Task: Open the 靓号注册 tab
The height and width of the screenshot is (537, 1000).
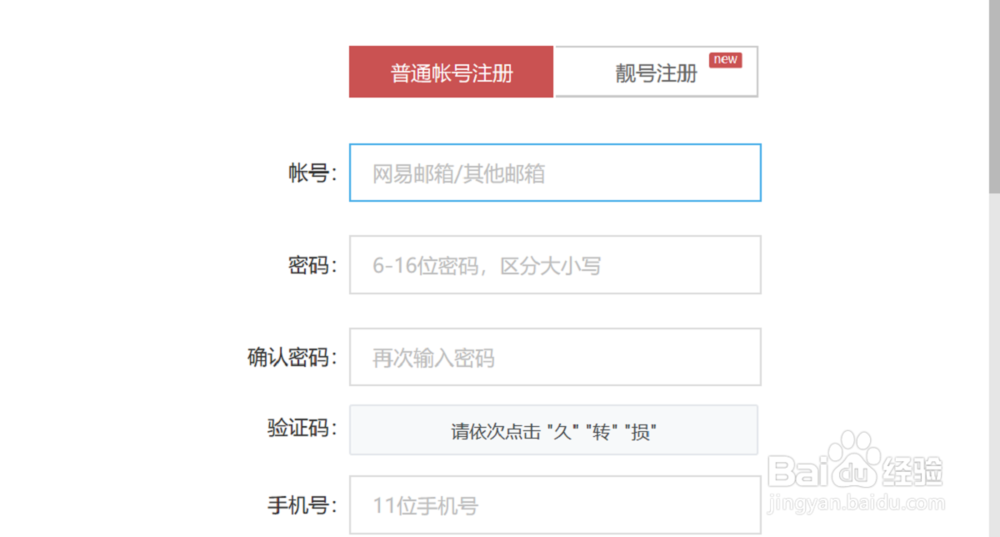Action: pyautogui.click(x=656, y=71)
